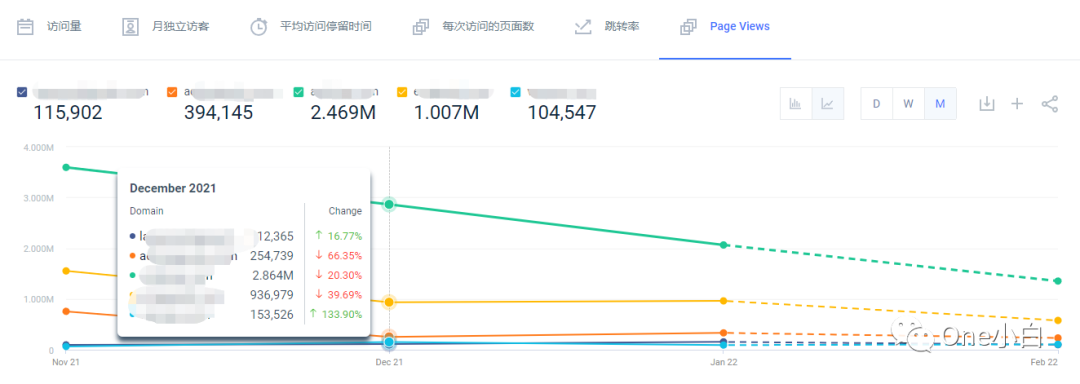Image resolution: width=1080 pixels, height=384 pixels.
Task: Click the pages icon beside Page Views
Action: (x=687, y=27)
